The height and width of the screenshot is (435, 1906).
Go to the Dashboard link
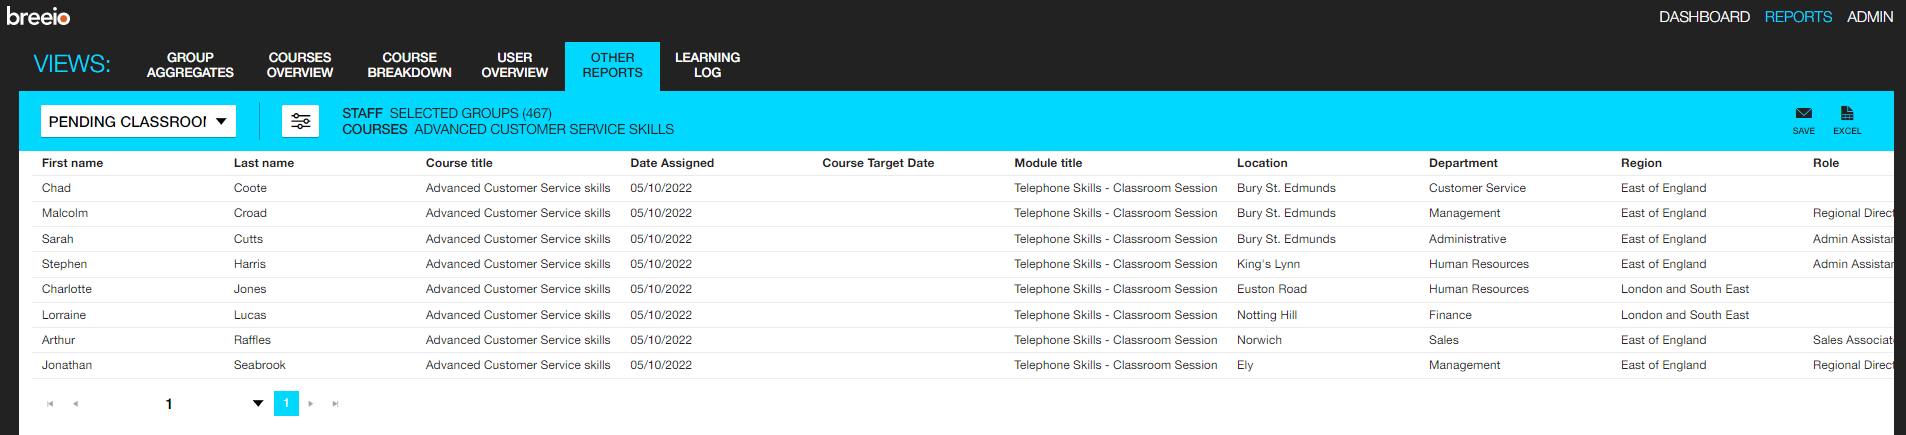click(1704, 17)
